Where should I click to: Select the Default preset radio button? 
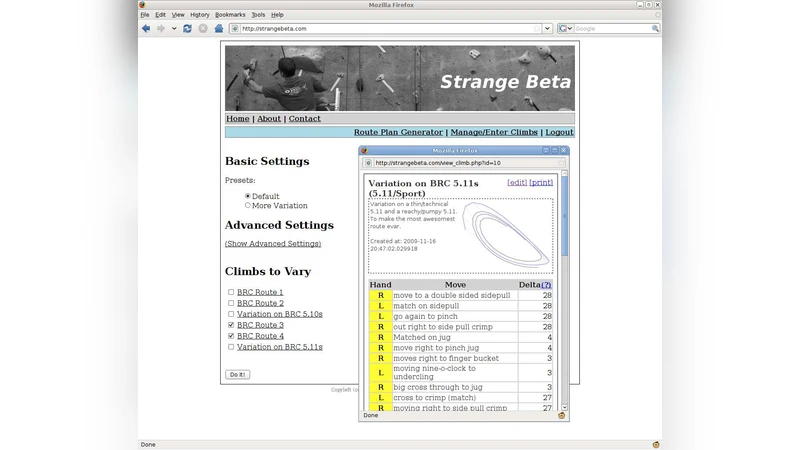tap(248, 196)
